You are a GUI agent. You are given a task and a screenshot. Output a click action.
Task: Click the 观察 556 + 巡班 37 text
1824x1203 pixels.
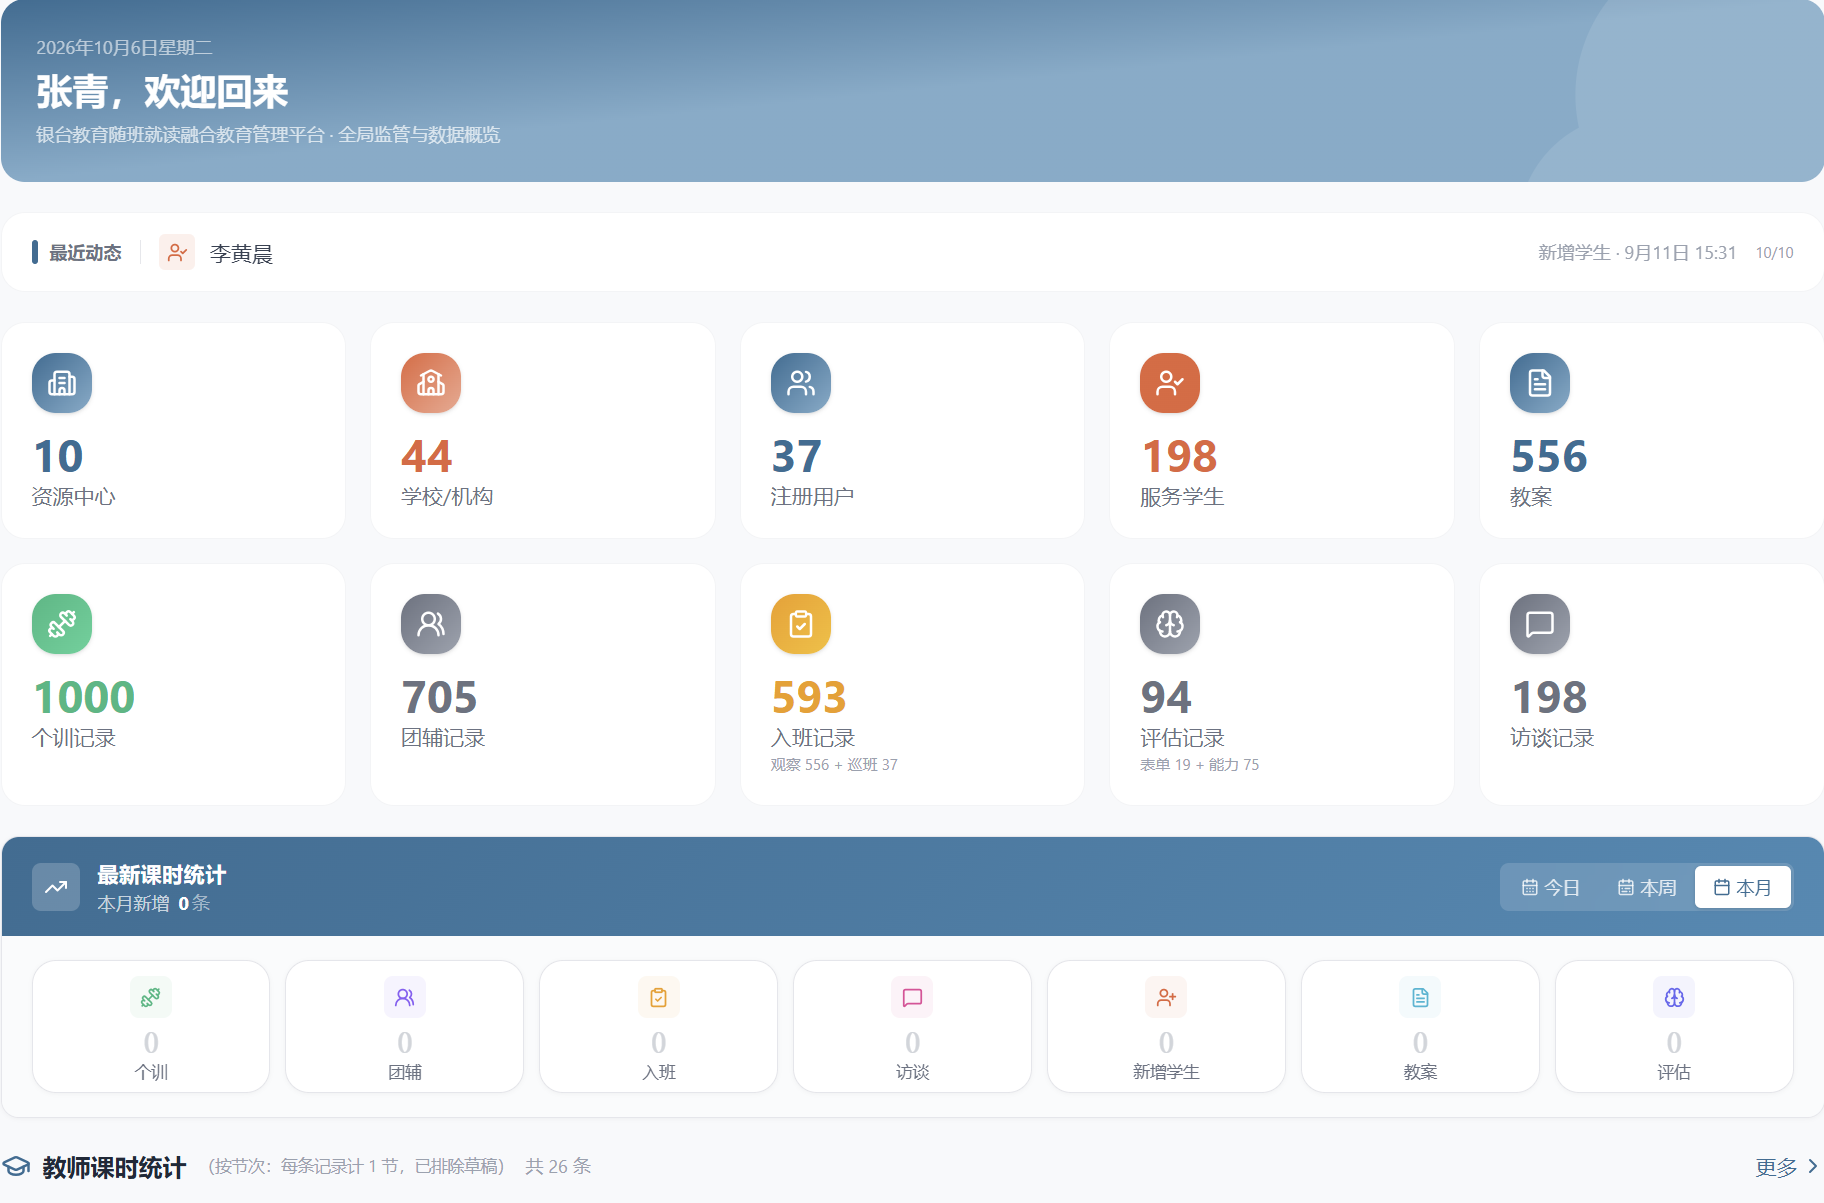(834, 765)
